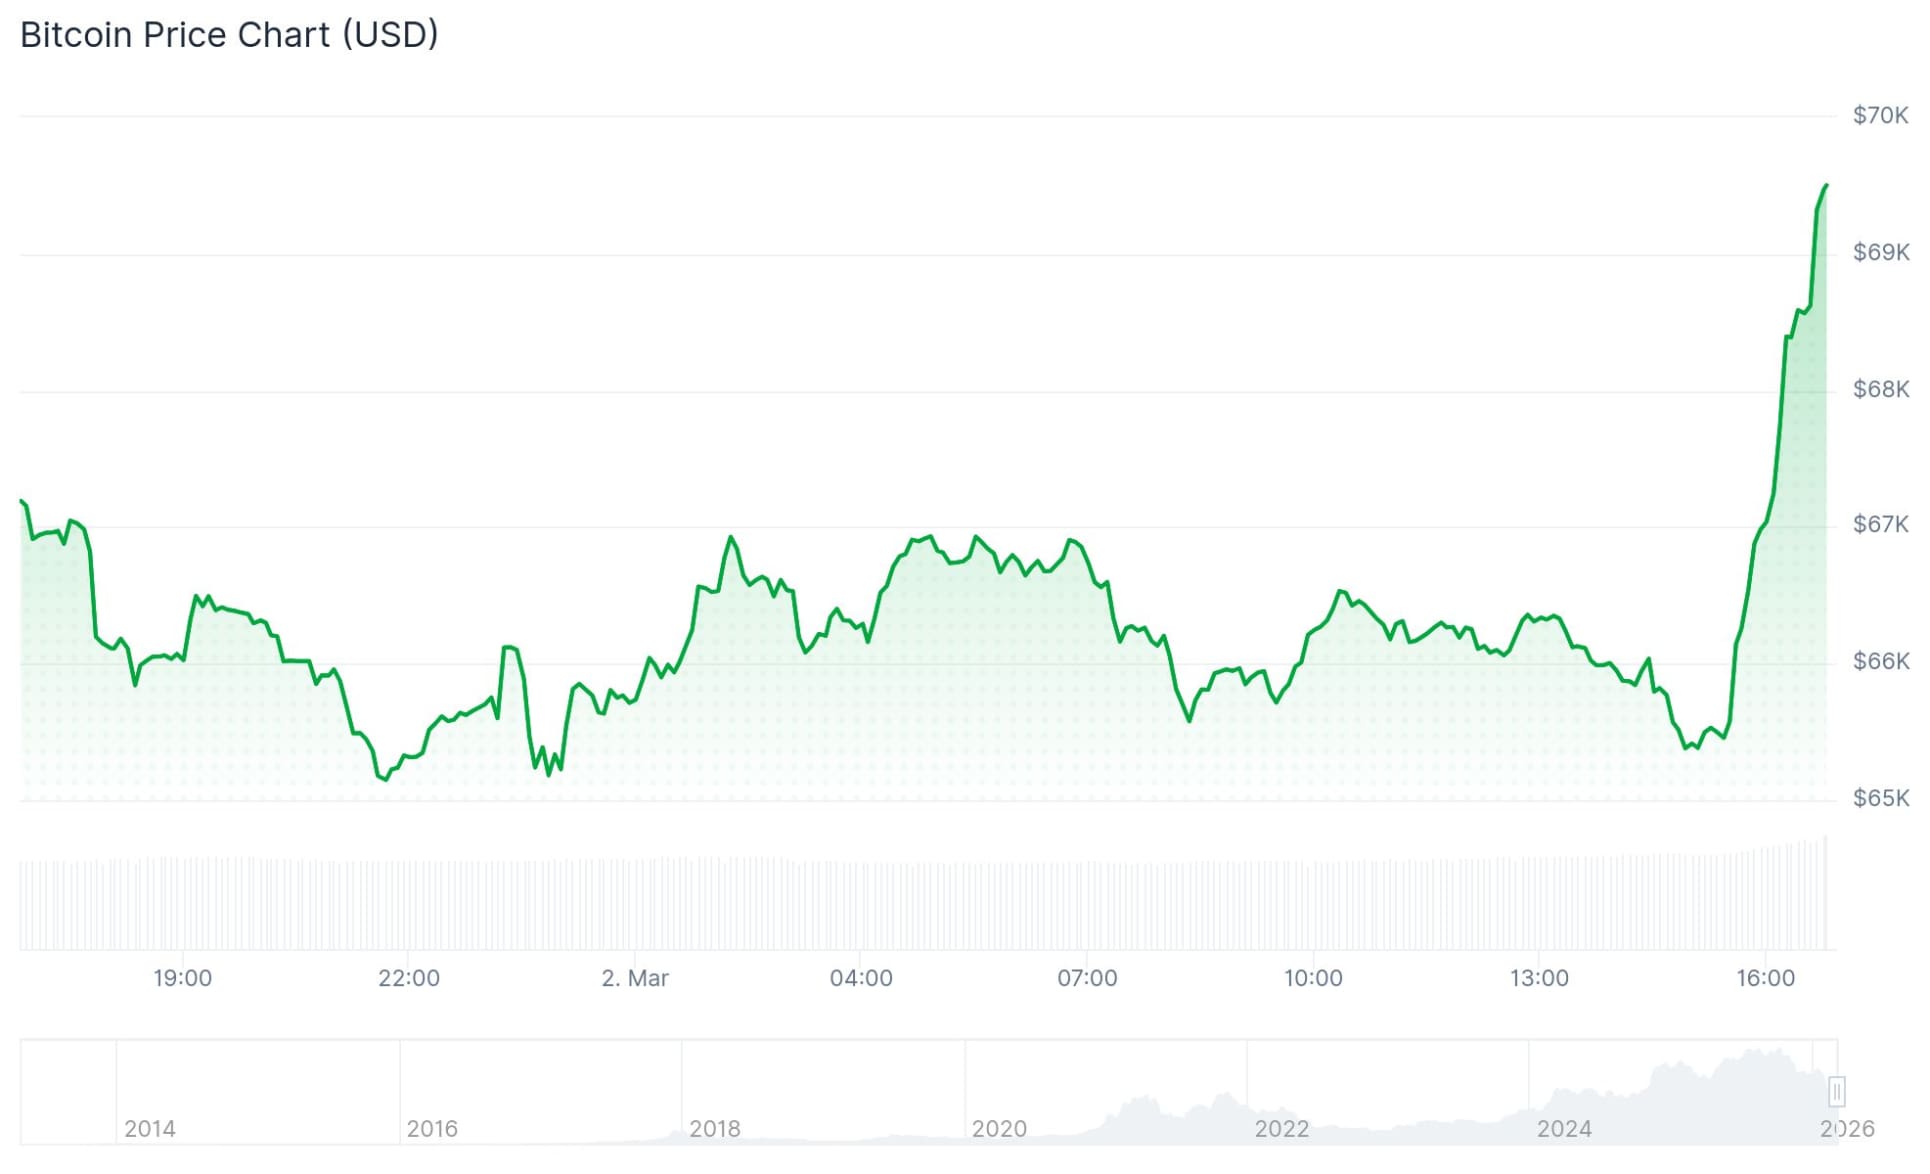
Task: Jump to 2024 in the range navigator
Action: 1564,1129
